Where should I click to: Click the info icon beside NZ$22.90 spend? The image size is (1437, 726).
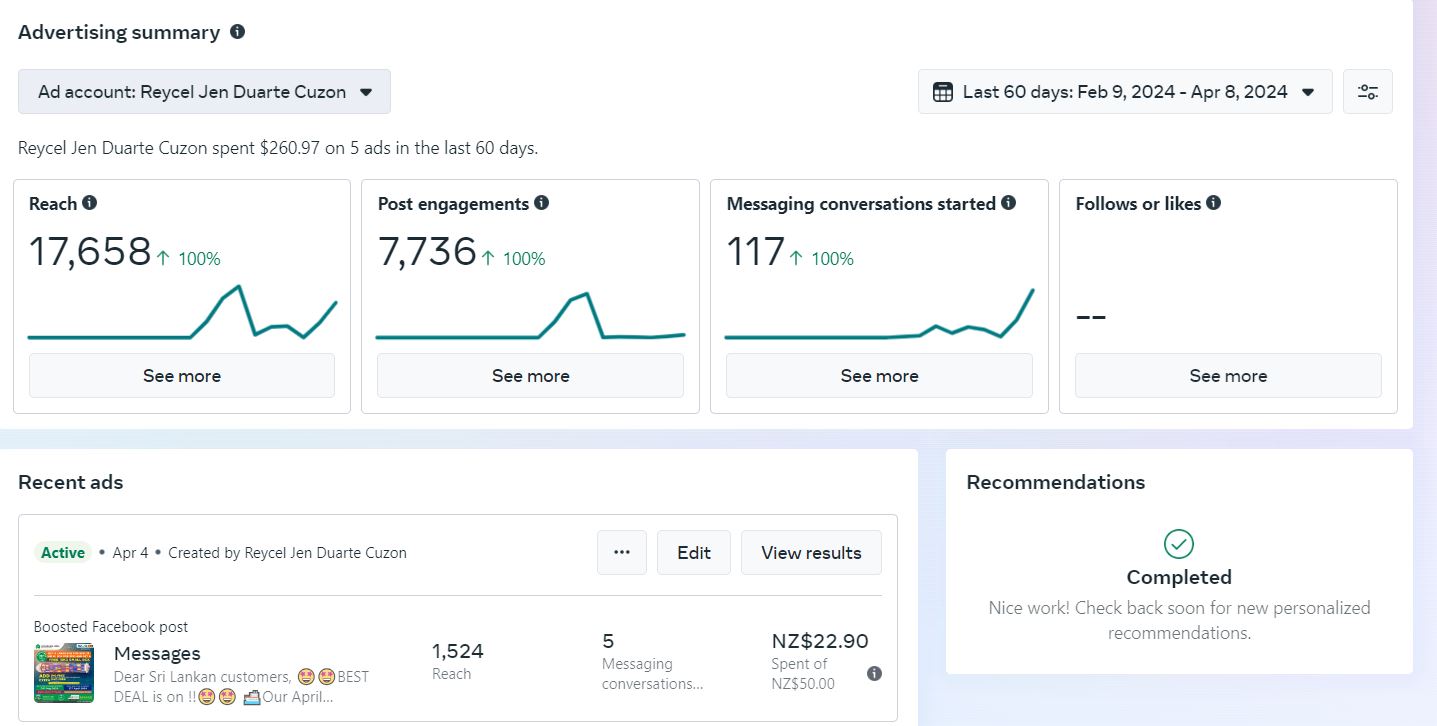(x=874, y=673)
